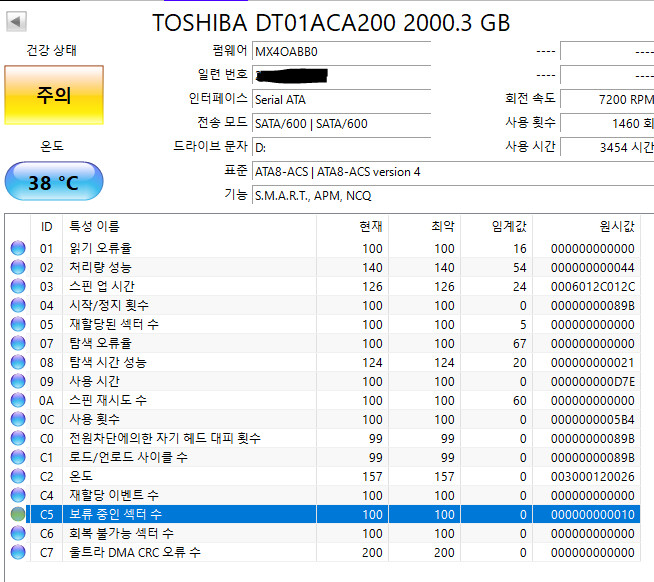Click status orb for ID C6 회복 불가능 섹터 수
Image resolution: width=654 pixels, height=582 pixels.
(x=18, y=533)
